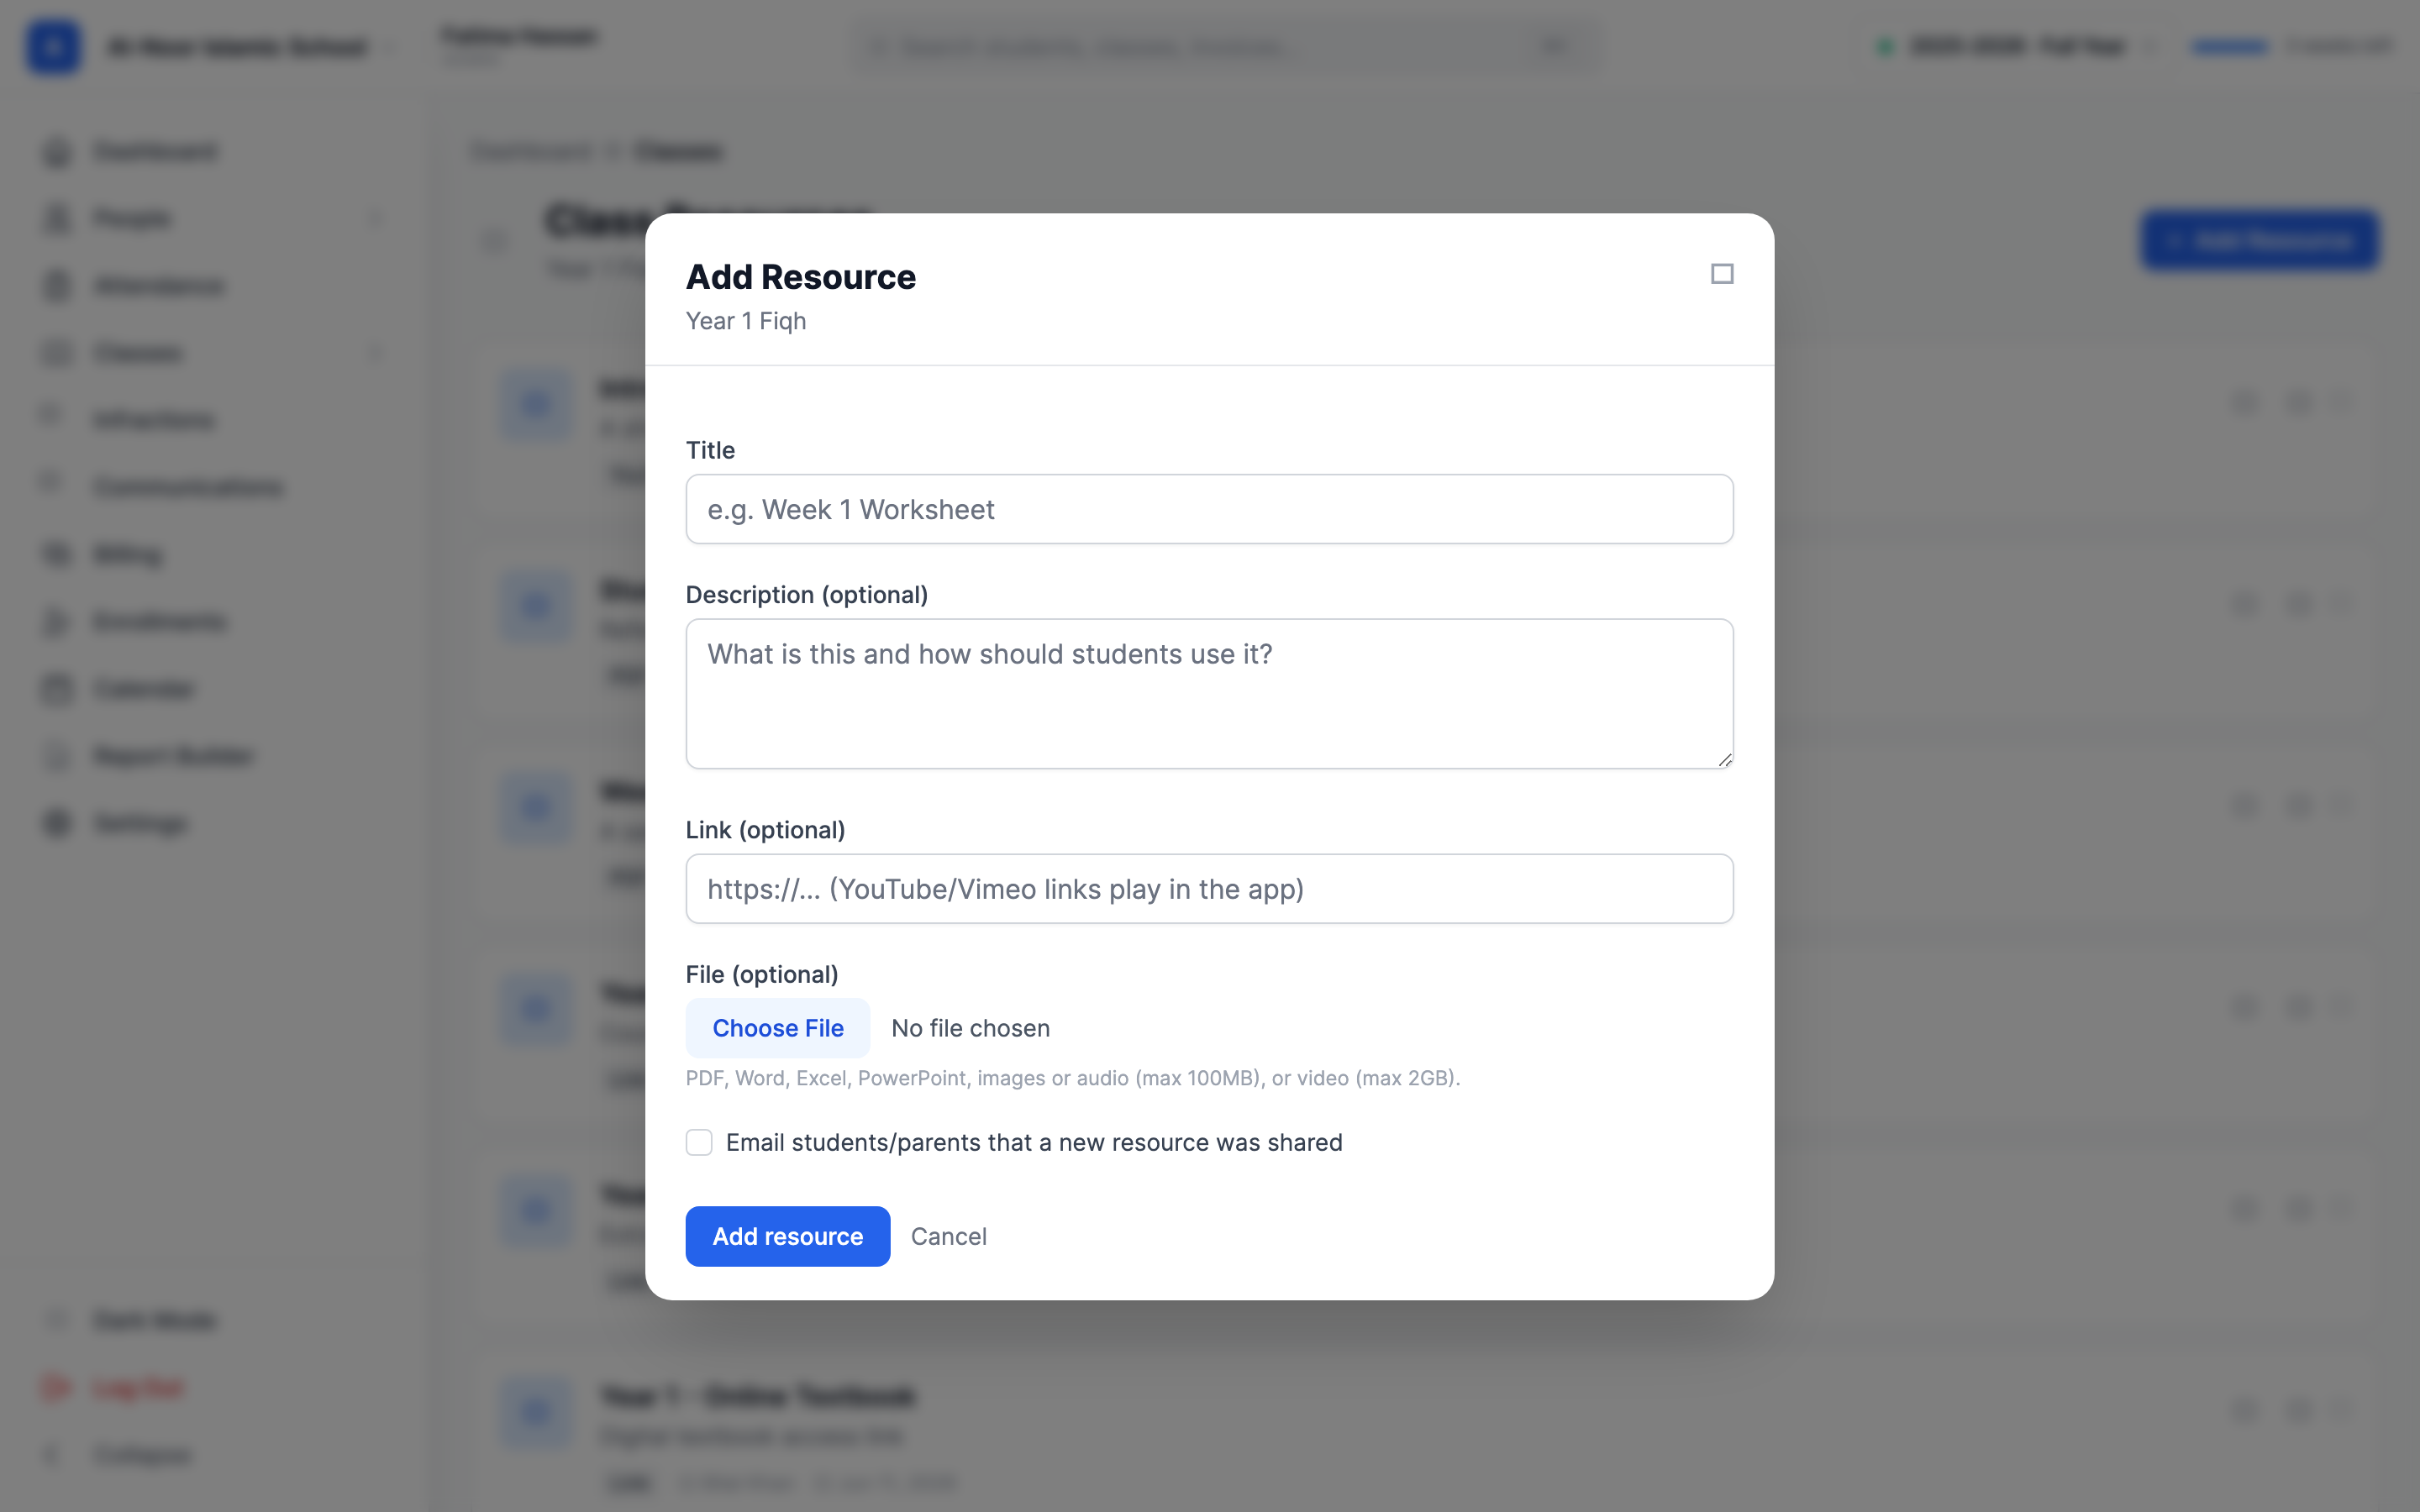The height and width of the screenshot is (1512, 2420).
Task: Click the 'Year 1 Fiqh' subtitle
Action: tap(745, 321)
